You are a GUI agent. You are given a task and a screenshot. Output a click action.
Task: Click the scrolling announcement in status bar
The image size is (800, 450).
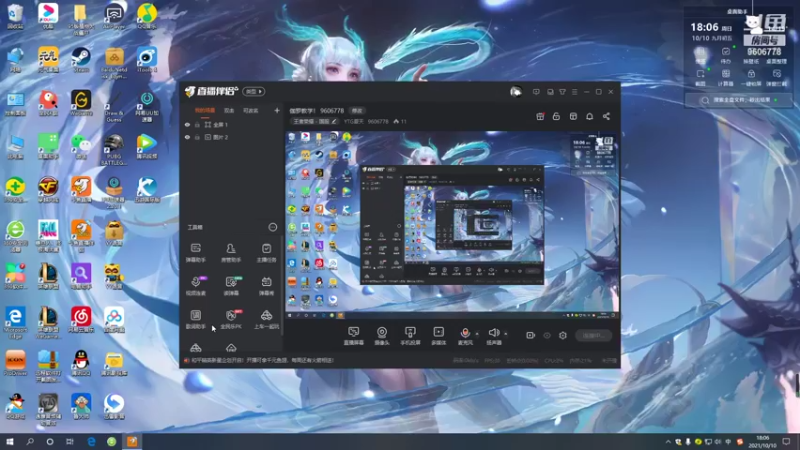[x=263, y=360]
